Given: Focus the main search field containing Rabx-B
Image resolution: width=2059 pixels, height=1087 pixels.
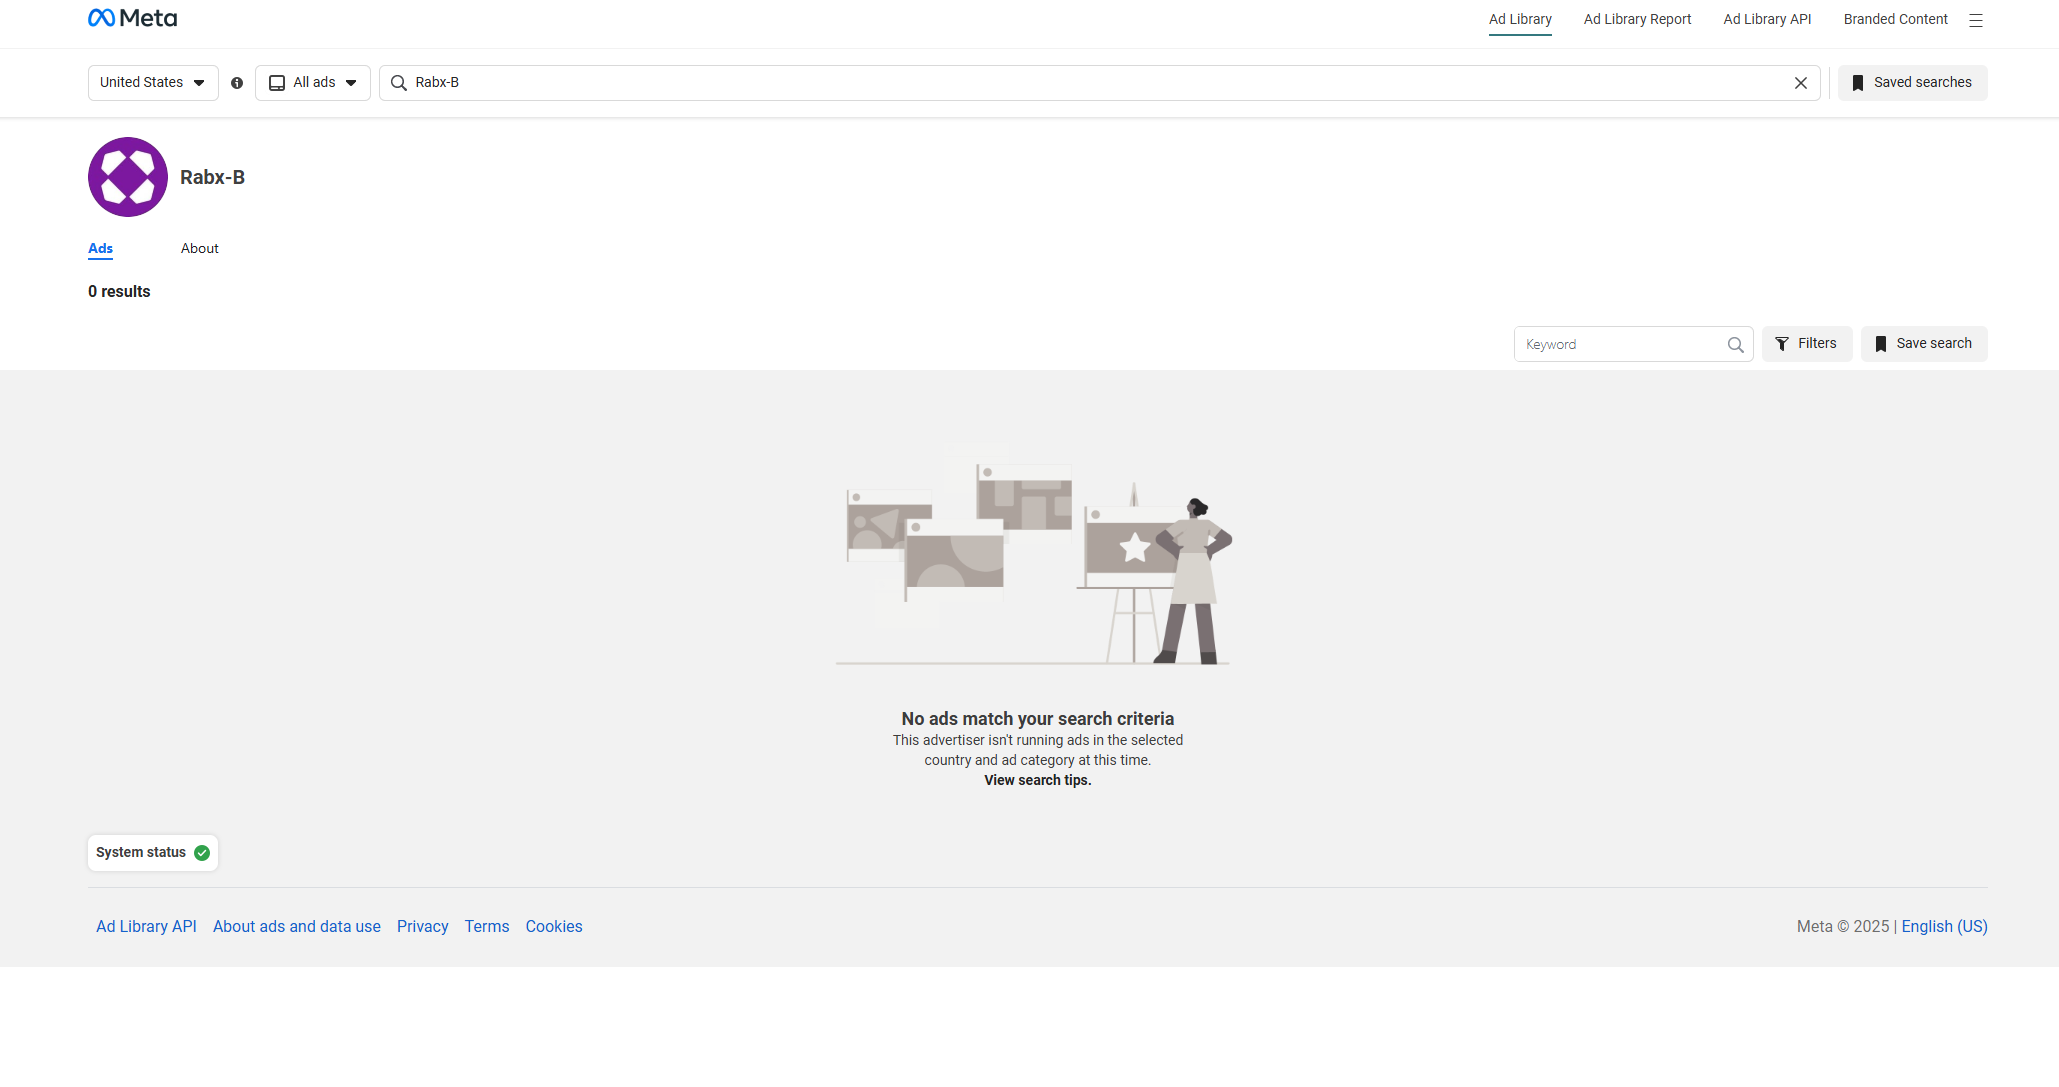Looking at the screenshot, I should point(1100,83).
